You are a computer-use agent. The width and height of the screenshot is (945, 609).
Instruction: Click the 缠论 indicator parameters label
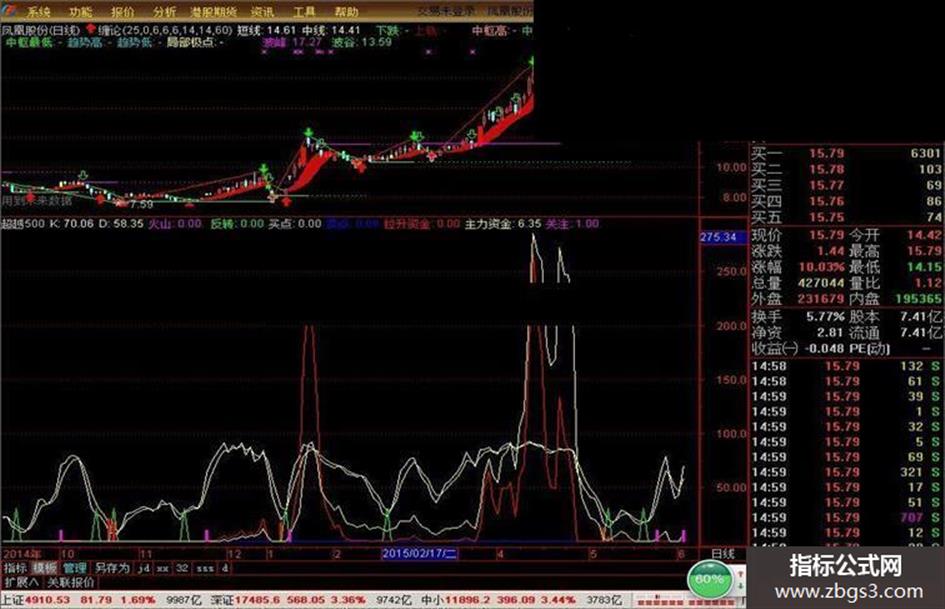pos(165,30)
